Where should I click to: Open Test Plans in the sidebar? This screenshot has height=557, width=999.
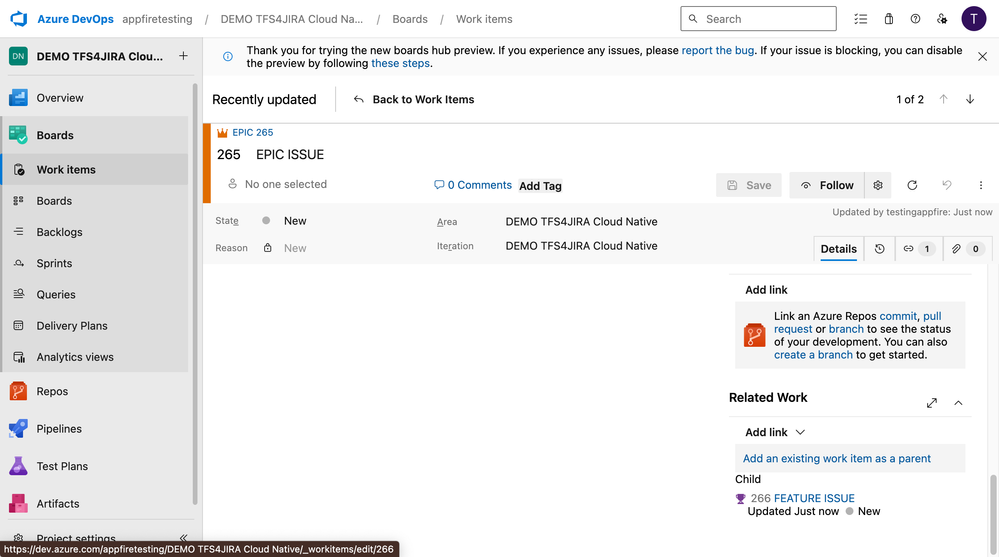96,467
